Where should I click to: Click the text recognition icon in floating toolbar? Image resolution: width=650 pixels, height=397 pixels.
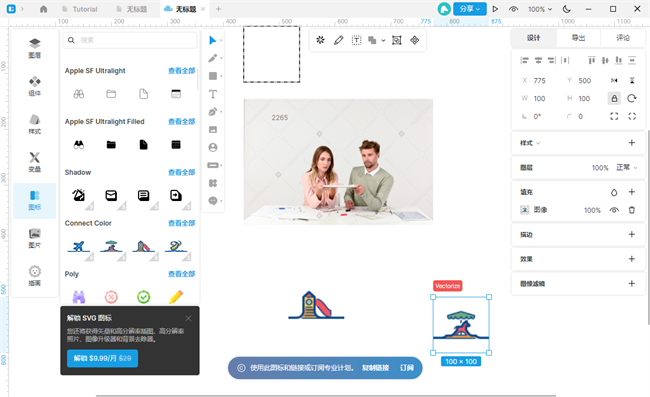pyautogui.click(x=357, y=40)
